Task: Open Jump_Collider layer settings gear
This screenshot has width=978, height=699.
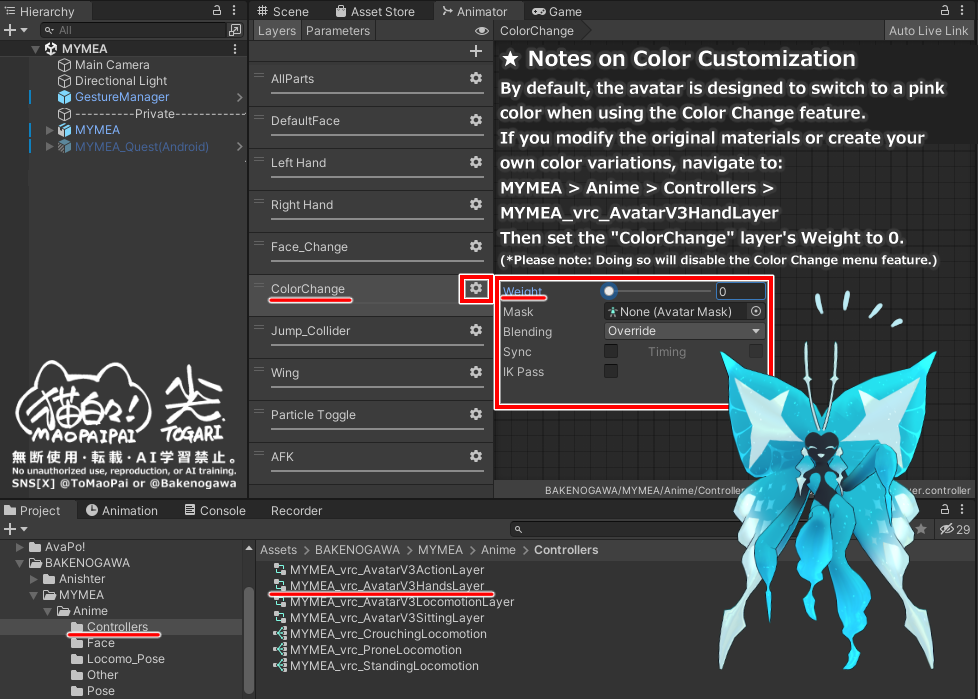Action: click(476, 330)
